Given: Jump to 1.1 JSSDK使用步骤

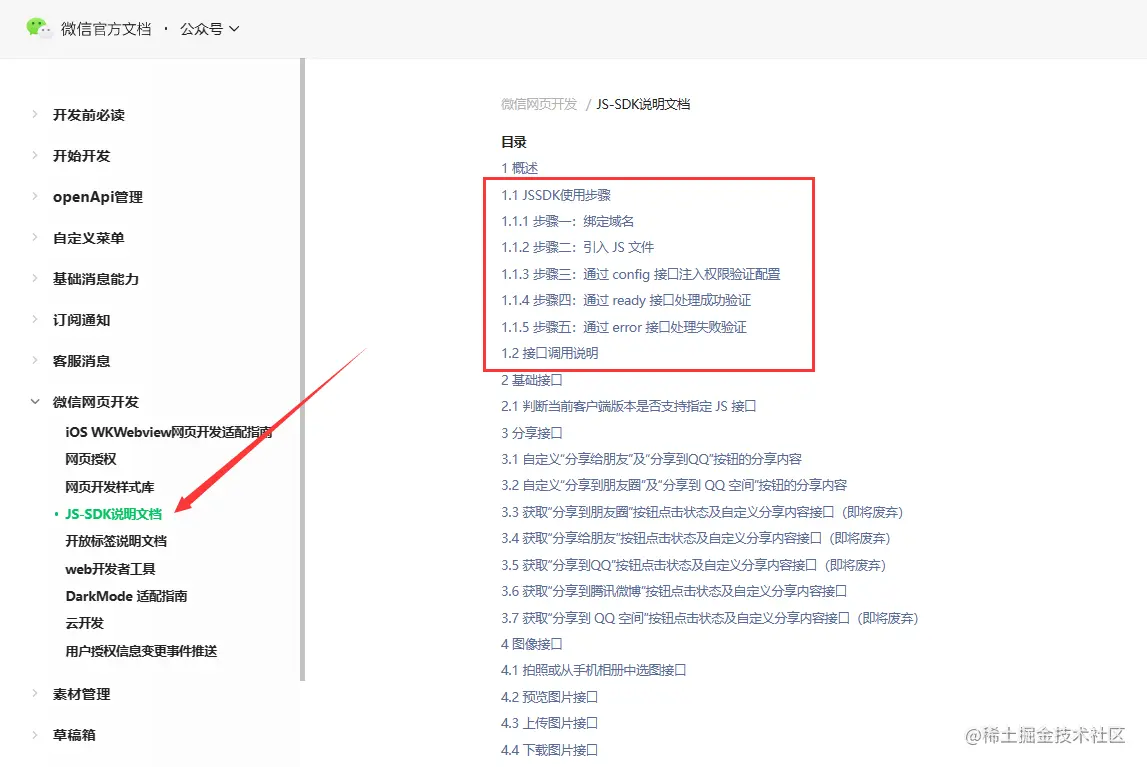Looking at the screenshot, I should (556, 195).
